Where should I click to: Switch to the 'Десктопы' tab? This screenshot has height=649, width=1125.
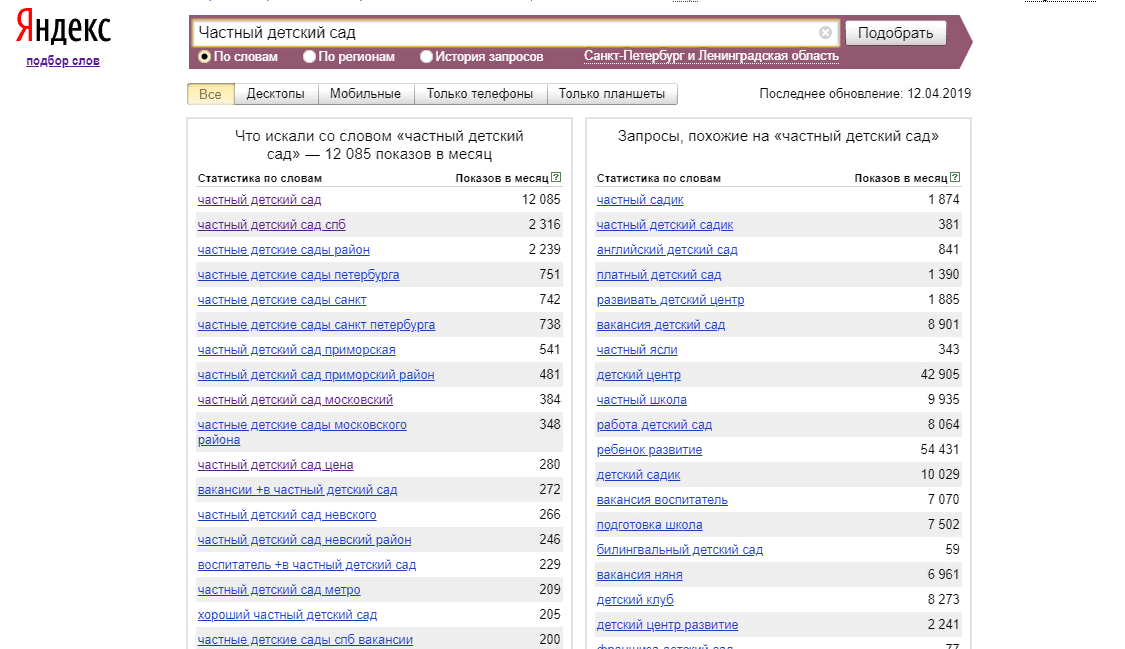pyautogui.click(x=276, y=94)
